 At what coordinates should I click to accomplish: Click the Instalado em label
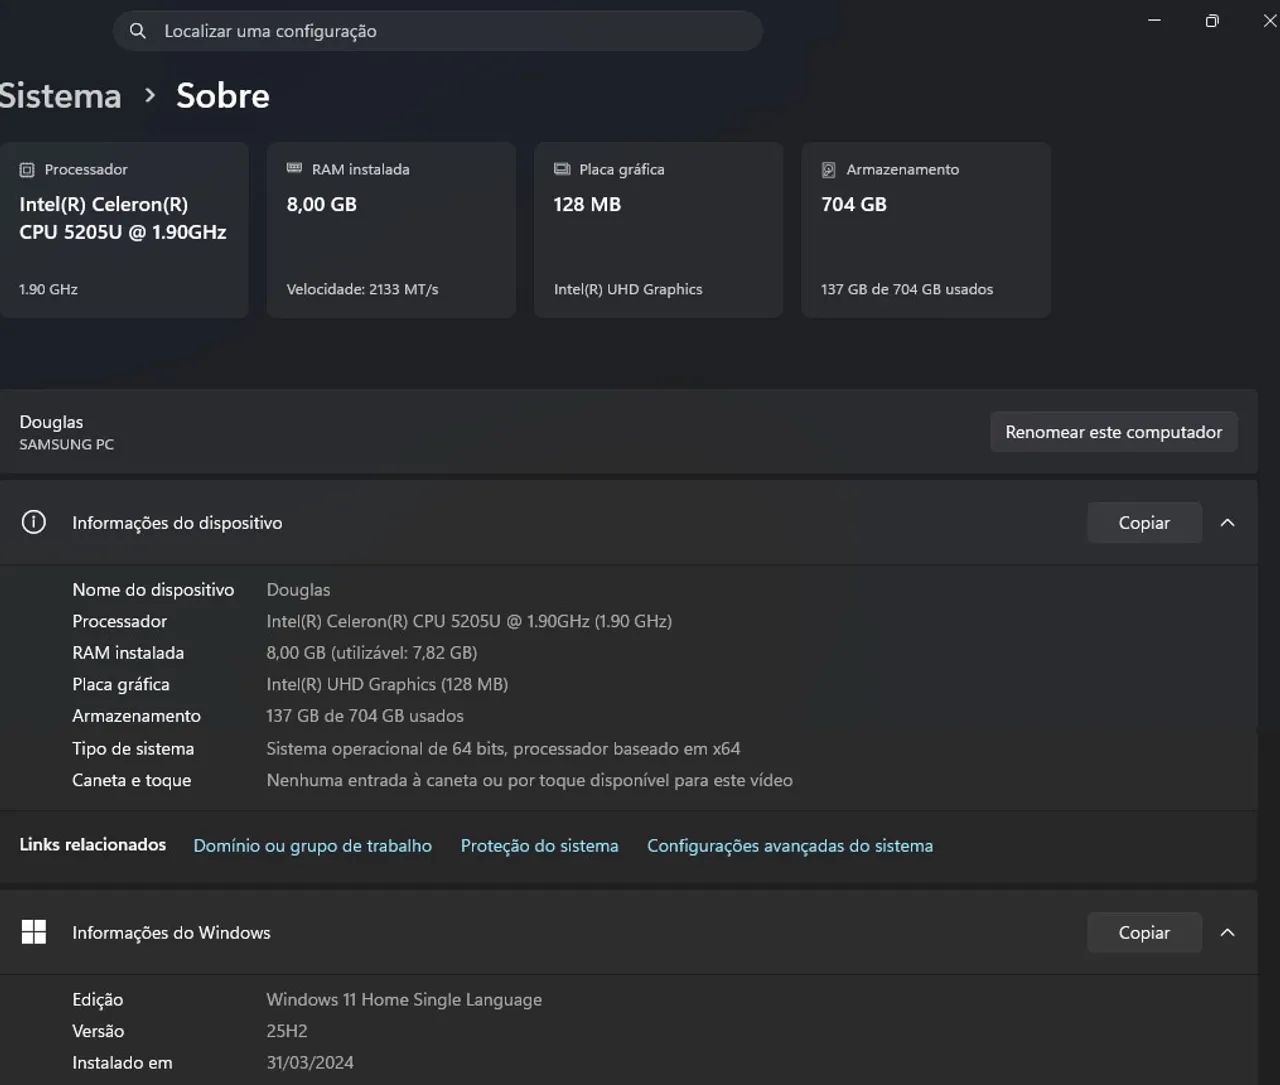coord(122,1063)
